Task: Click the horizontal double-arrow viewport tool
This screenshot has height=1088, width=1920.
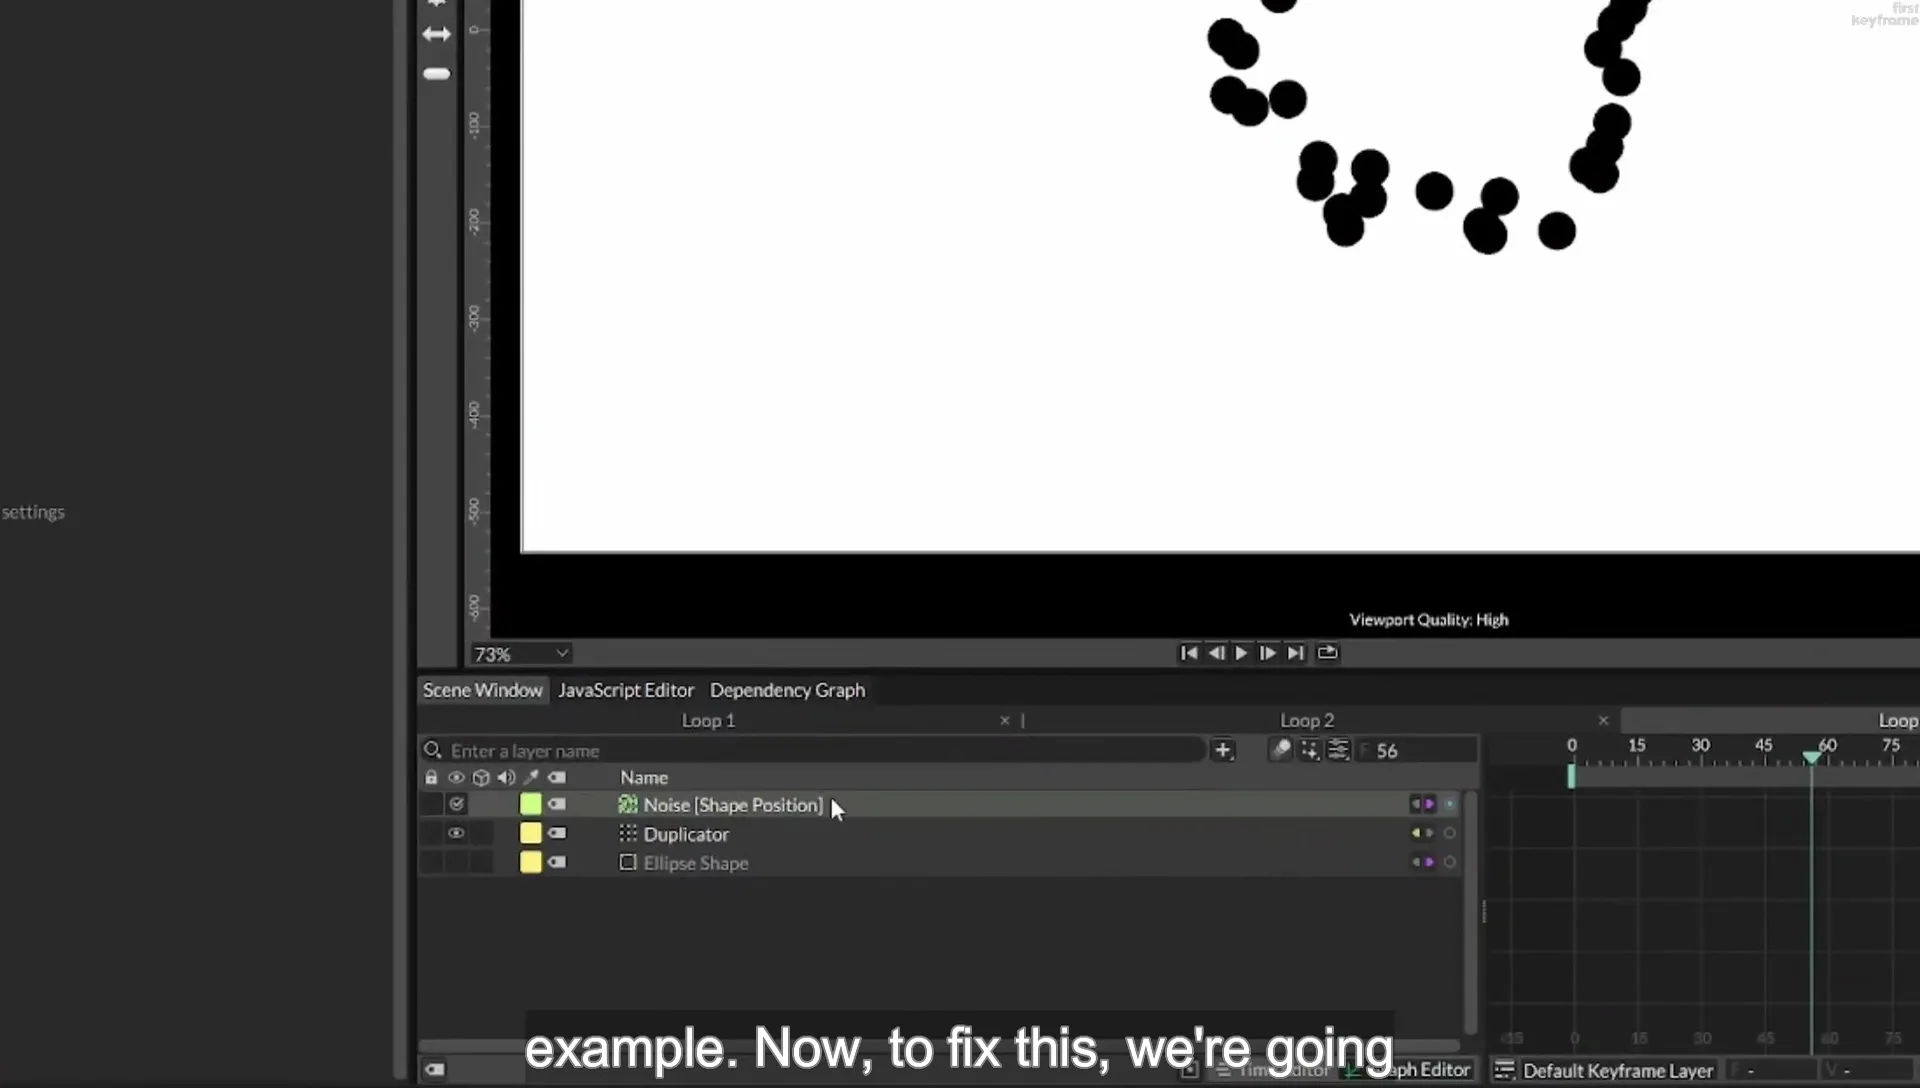Action: pyautogui.click(x=436, y=34)
